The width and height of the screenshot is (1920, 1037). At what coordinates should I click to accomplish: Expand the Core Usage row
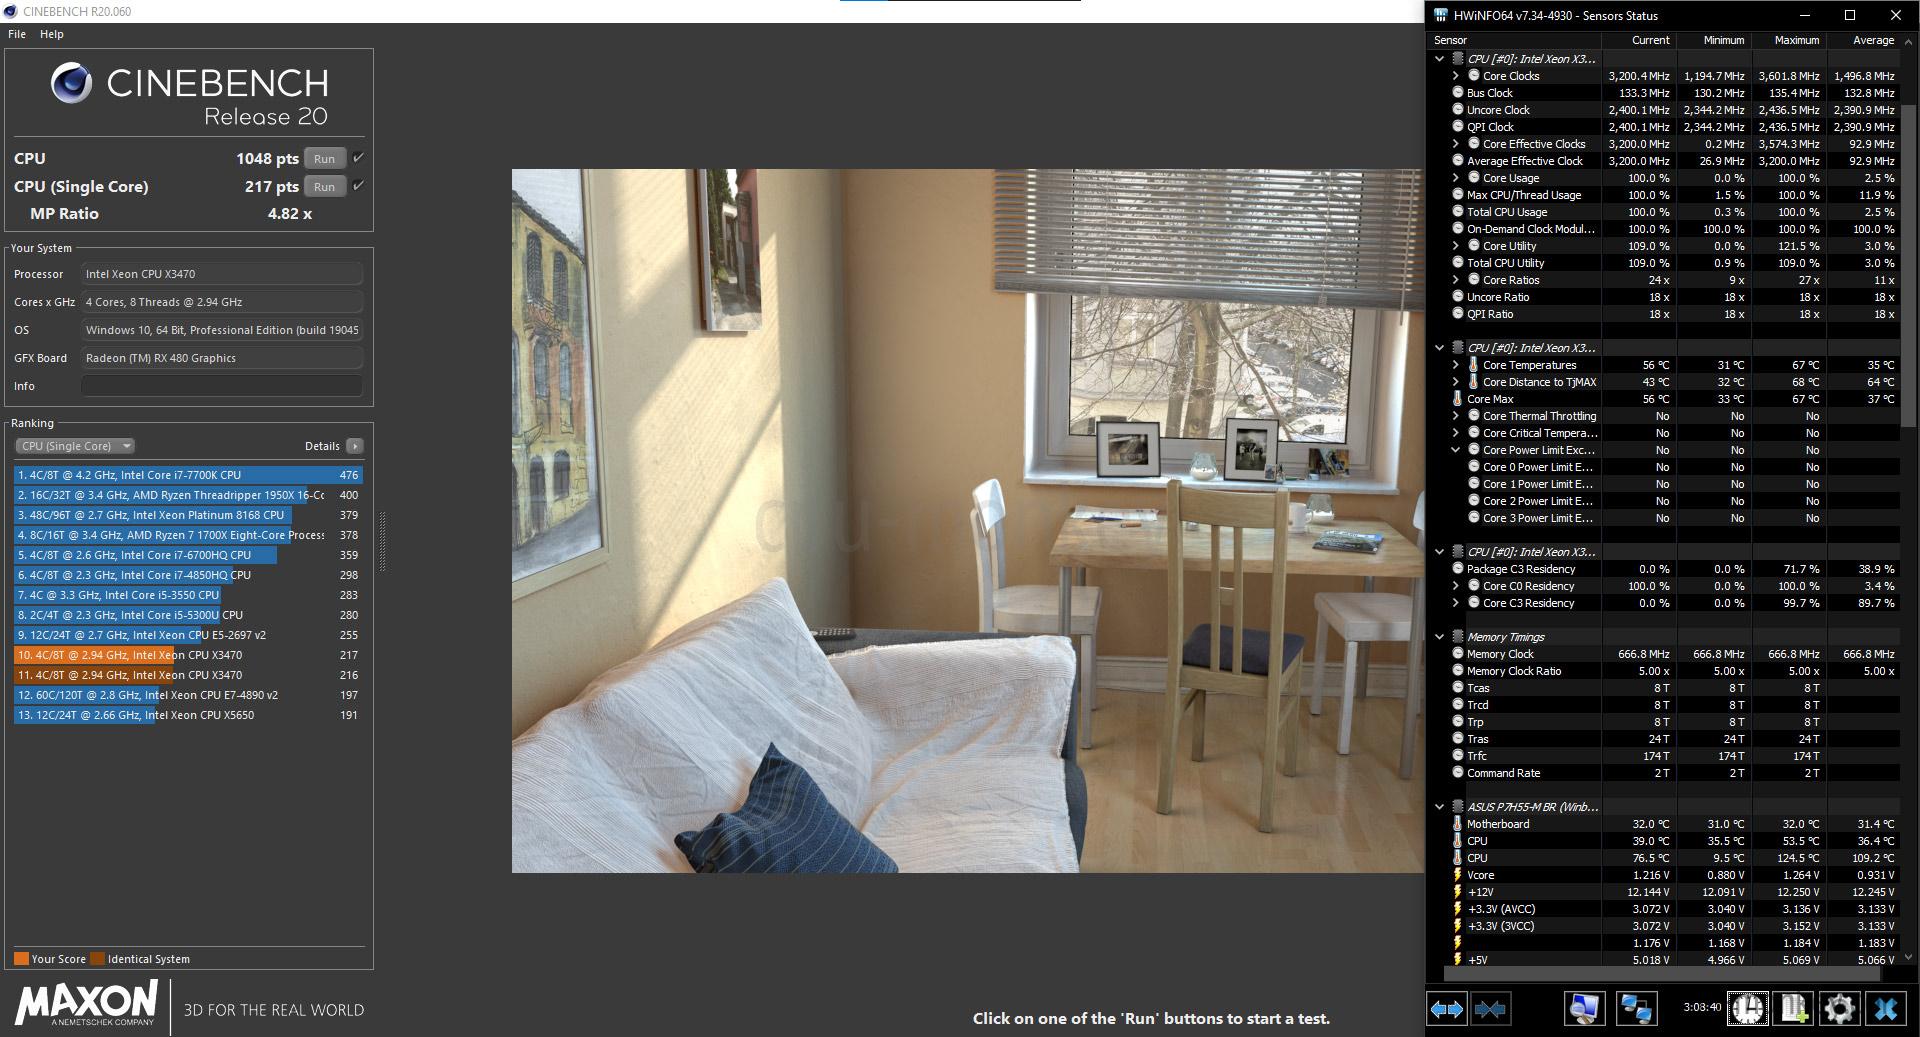[x=1456, y=178]
